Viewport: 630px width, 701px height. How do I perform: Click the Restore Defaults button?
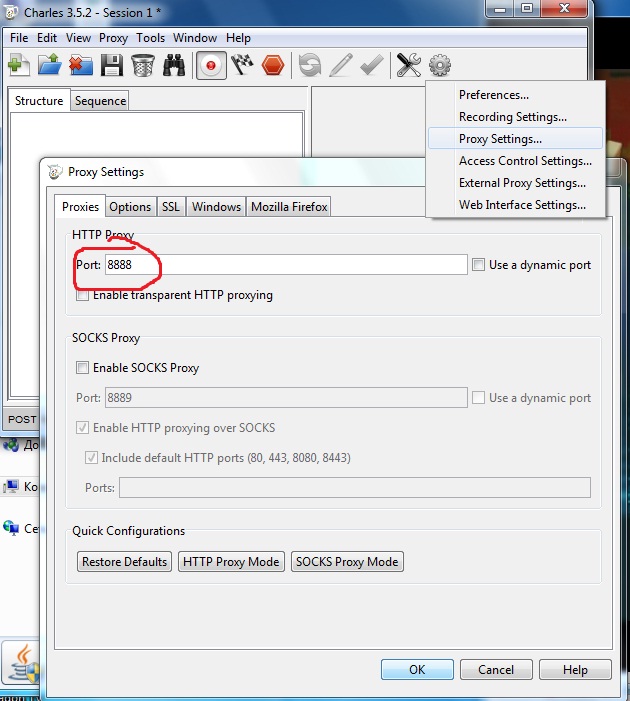124,562
